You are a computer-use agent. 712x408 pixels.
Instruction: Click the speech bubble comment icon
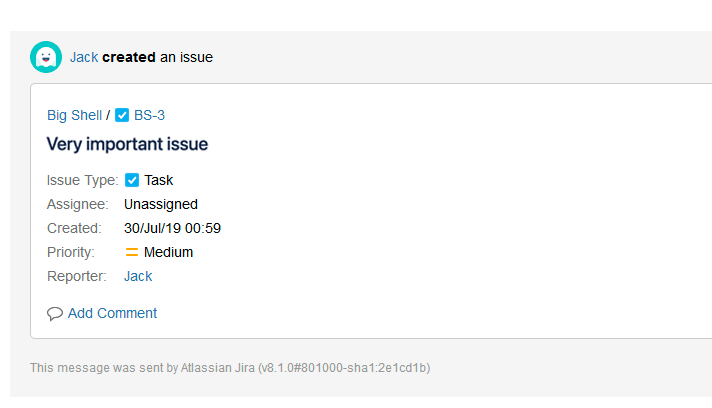click(x=55, y=313)
